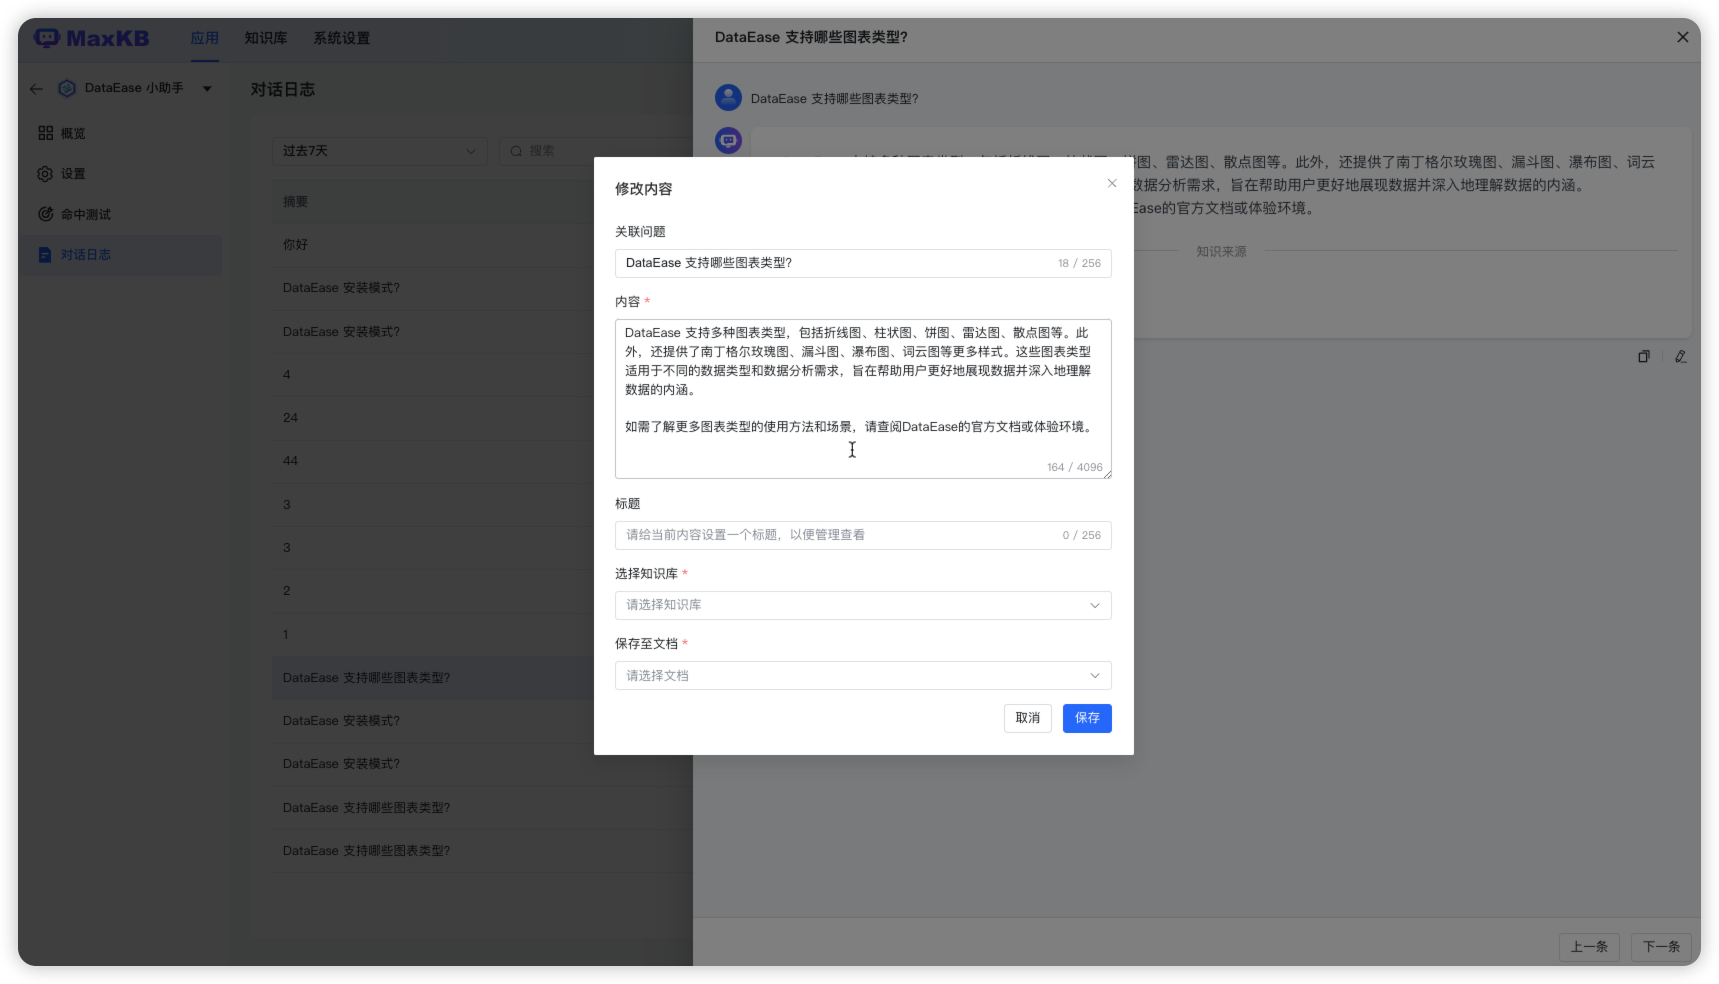1719x984 pixels.
Task: Go back using the arrow beside DataEase 小助手
Action: (36, 88)
